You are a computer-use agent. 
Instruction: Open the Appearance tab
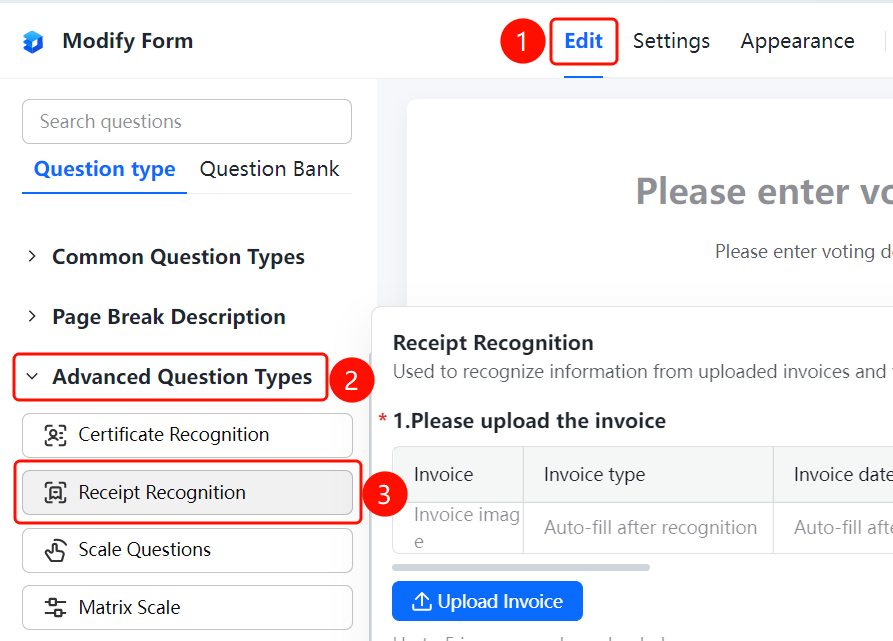(x=797, y=41)
